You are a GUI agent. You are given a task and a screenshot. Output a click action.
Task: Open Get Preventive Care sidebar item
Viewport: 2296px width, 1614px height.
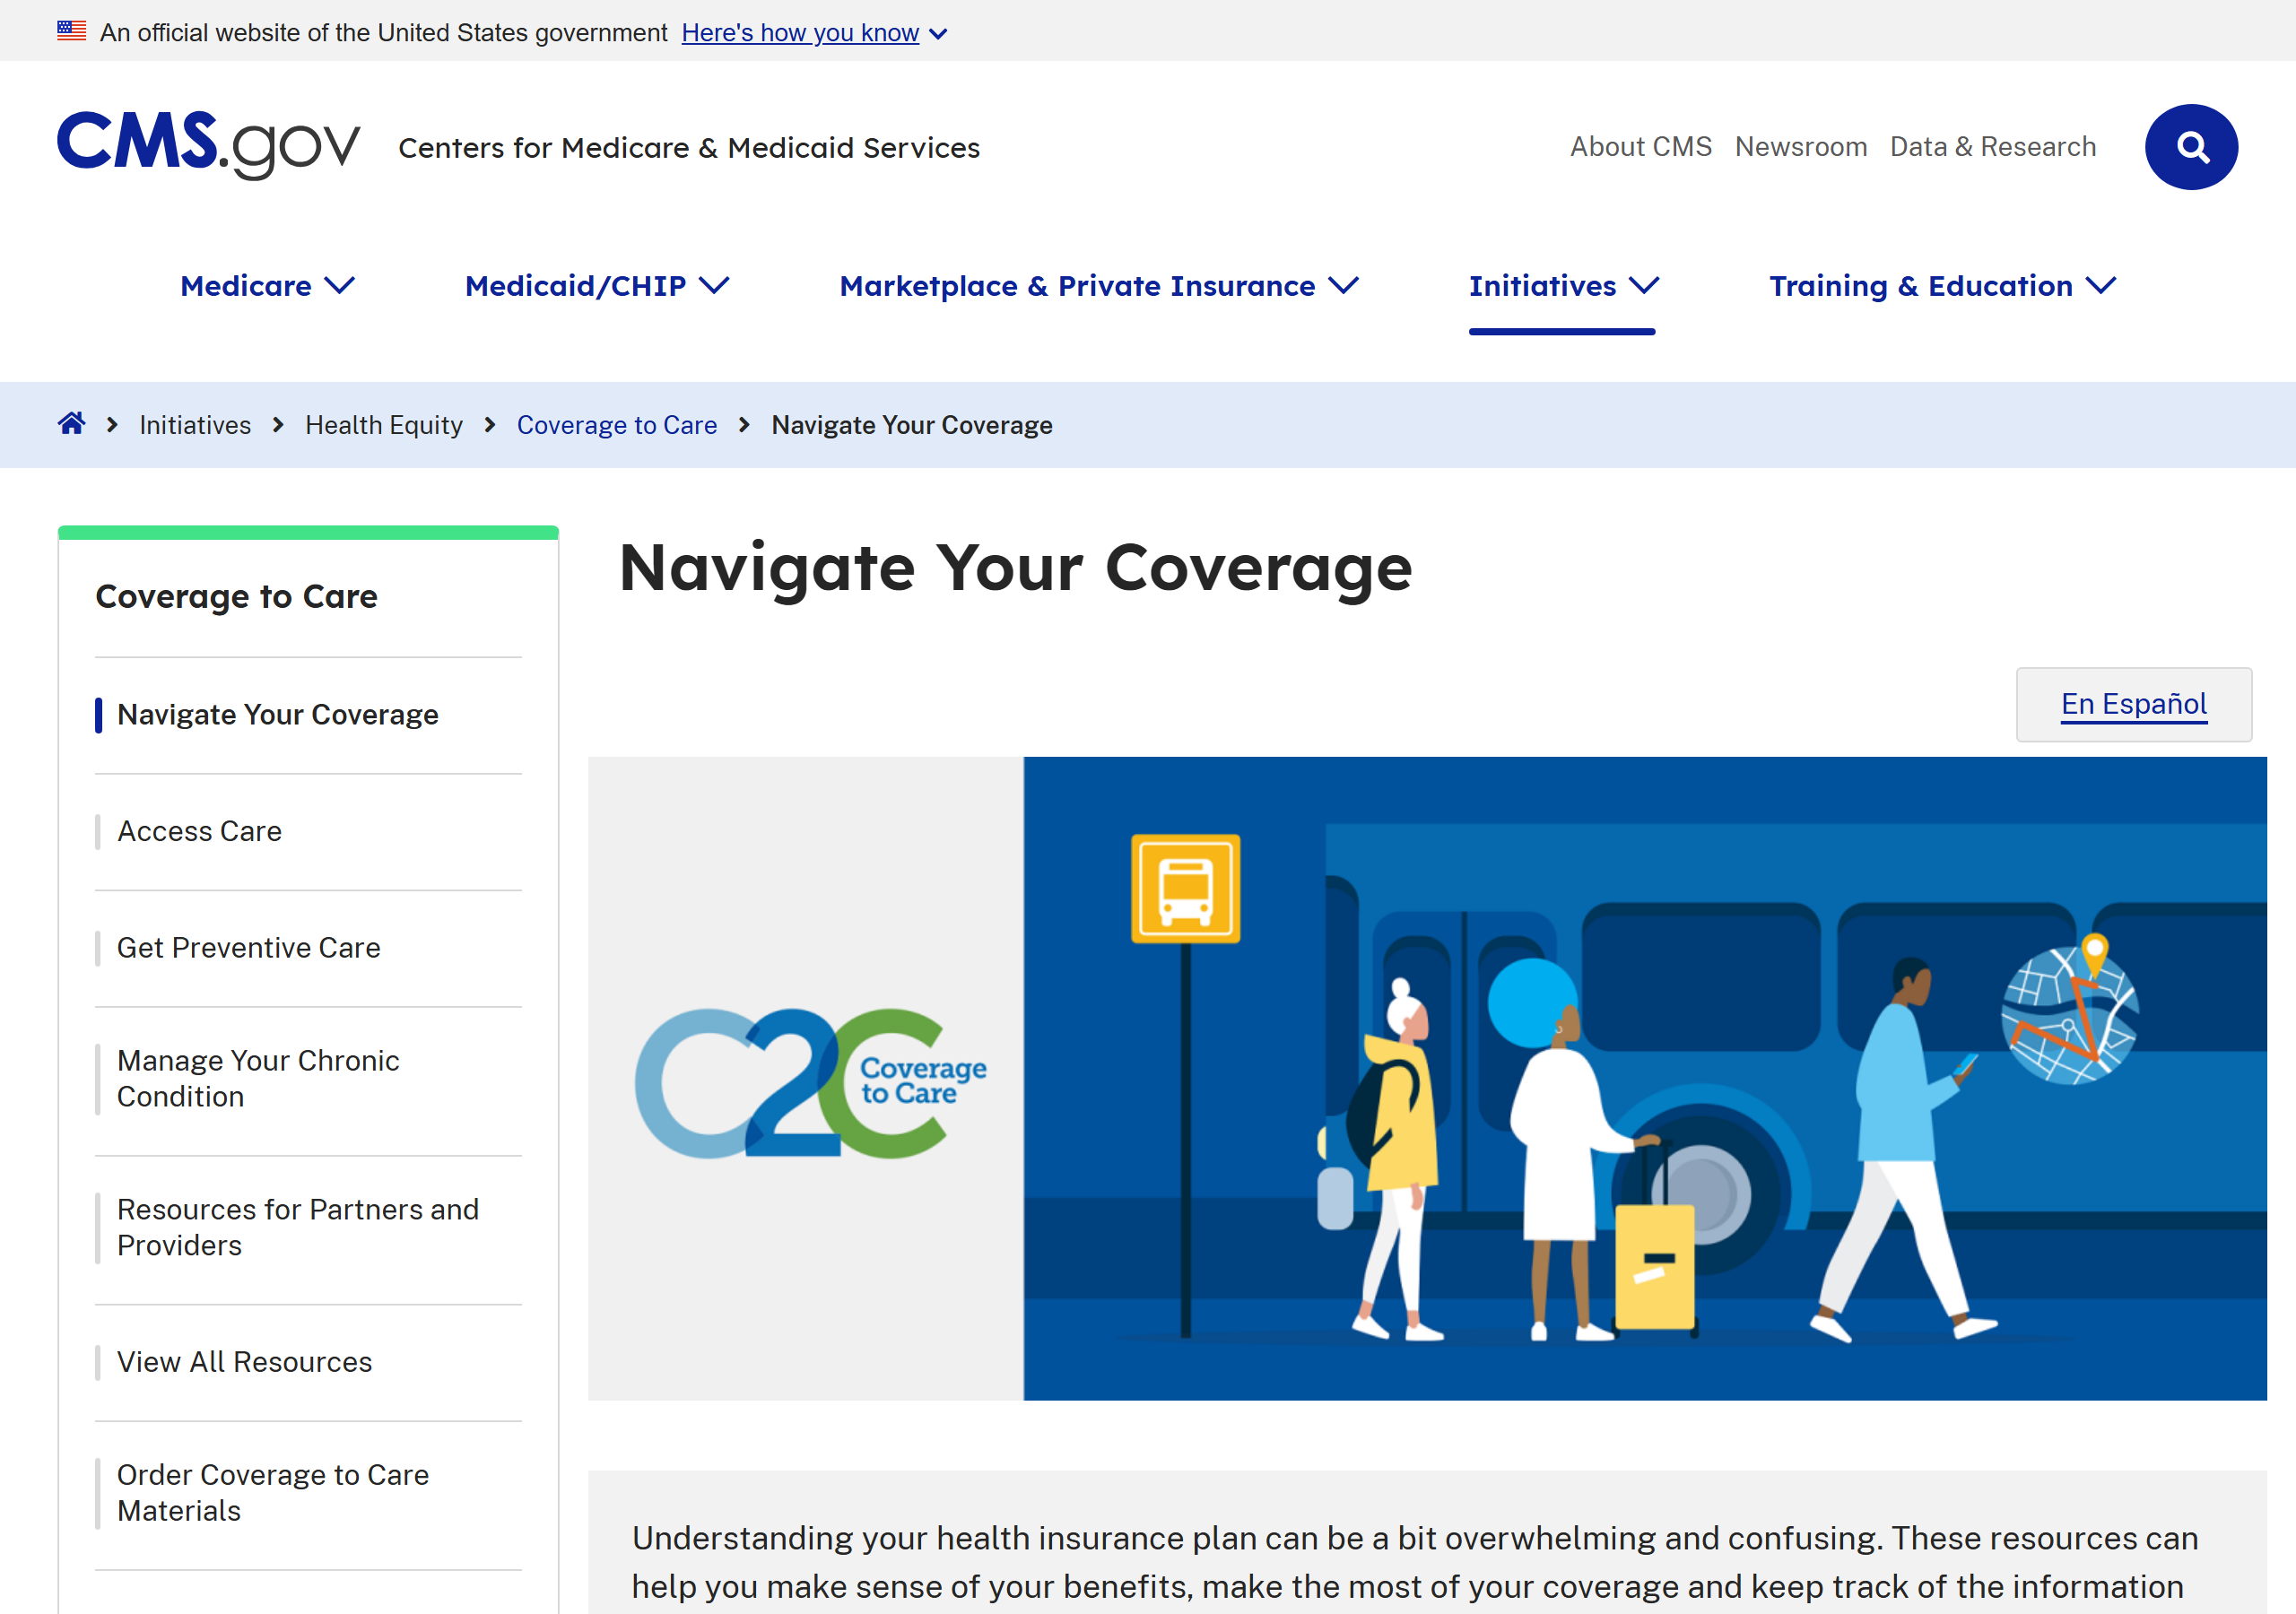pos(248,948)
